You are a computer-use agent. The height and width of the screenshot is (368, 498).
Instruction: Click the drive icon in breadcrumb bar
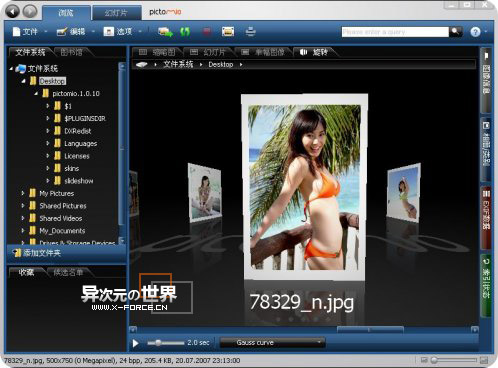coord(142,64)
